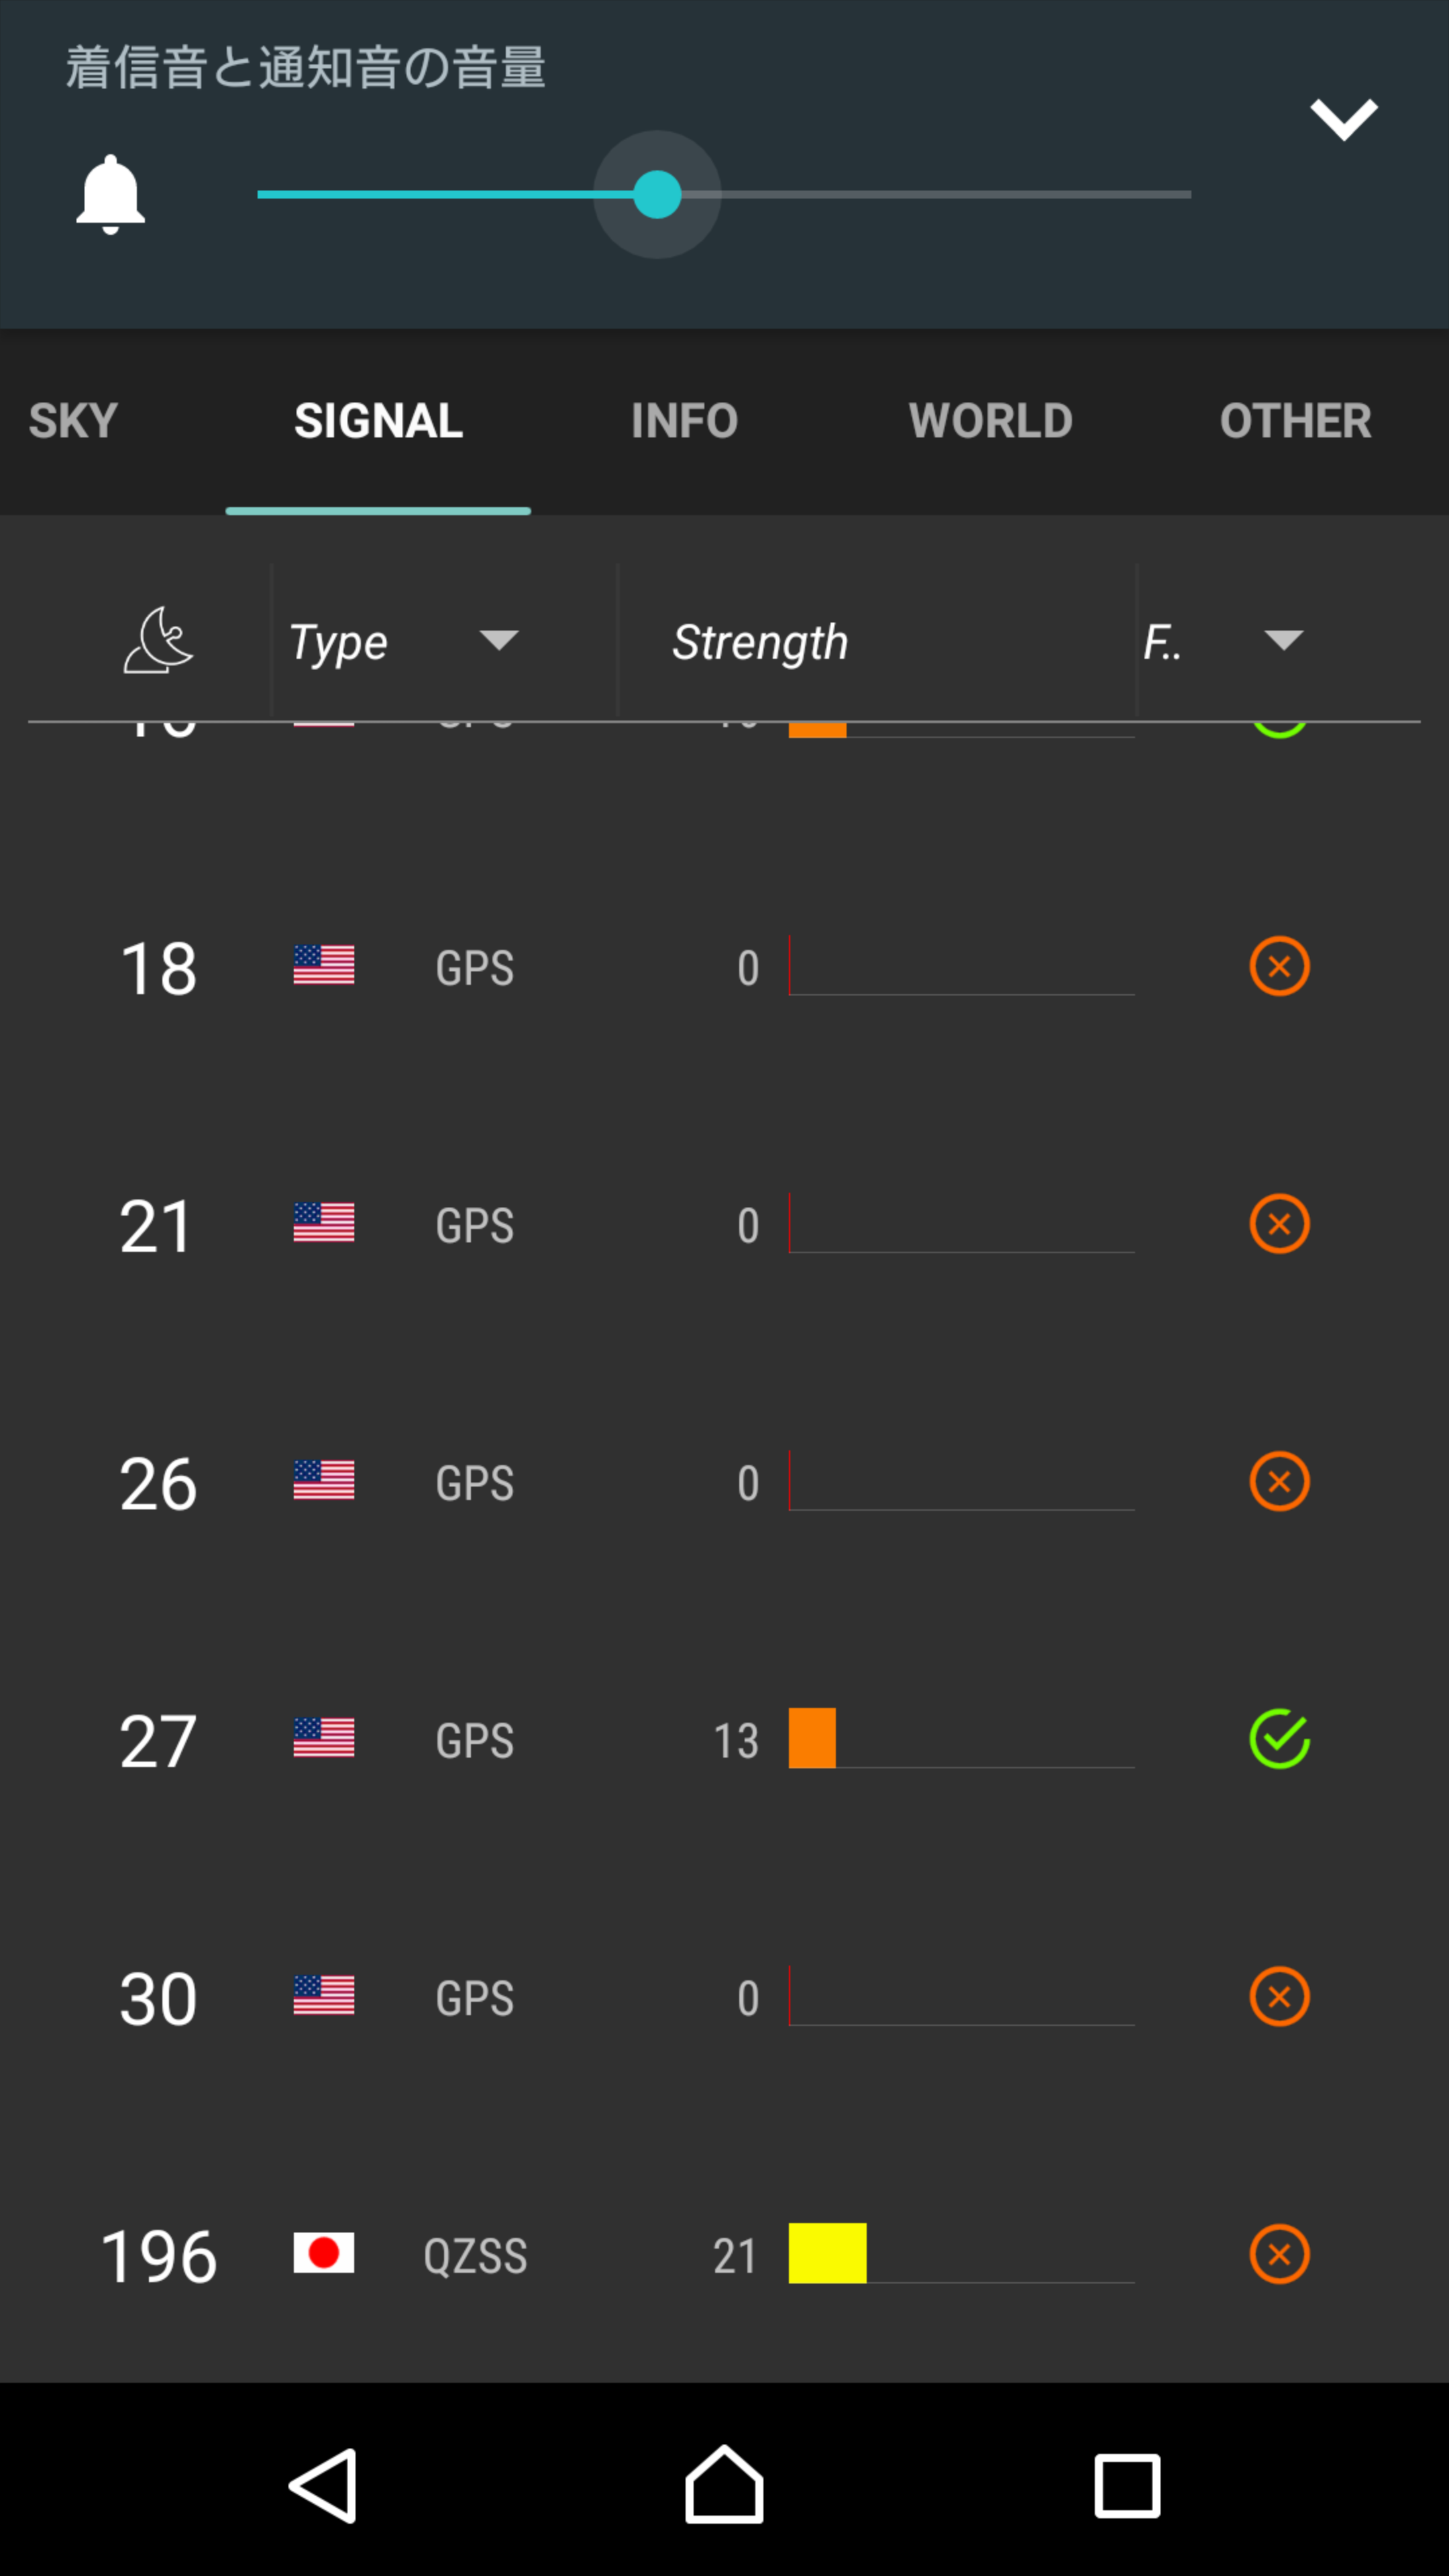Switch to the SKY tab
This screenshot has width=1449, height=2576.
pos(74,421)
